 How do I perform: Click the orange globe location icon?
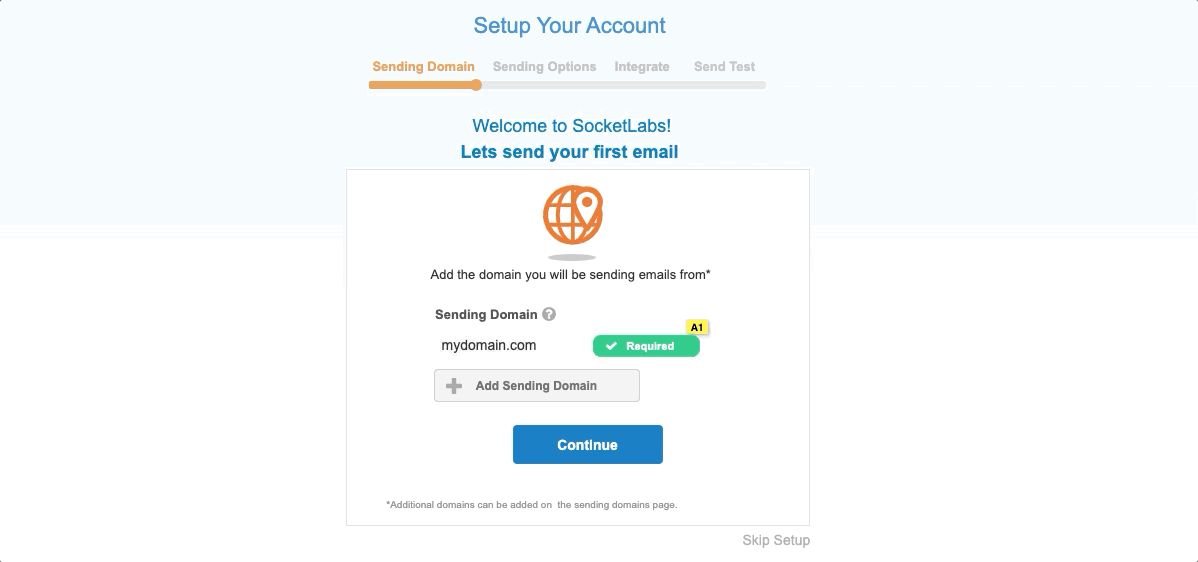tap(573, 215)
